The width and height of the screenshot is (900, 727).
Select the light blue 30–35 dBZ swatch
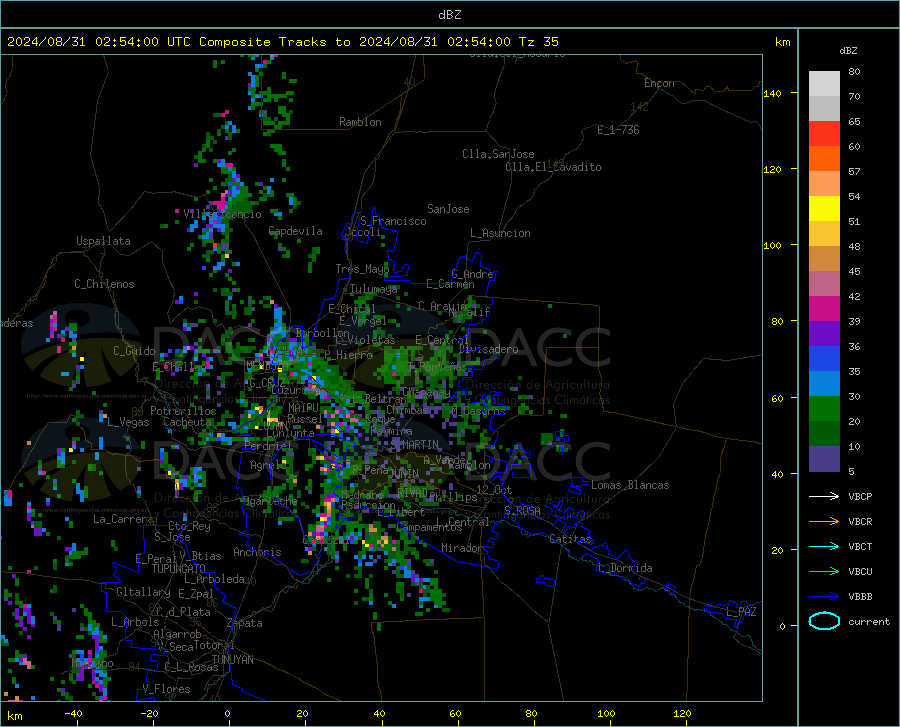tap(824, 384)
